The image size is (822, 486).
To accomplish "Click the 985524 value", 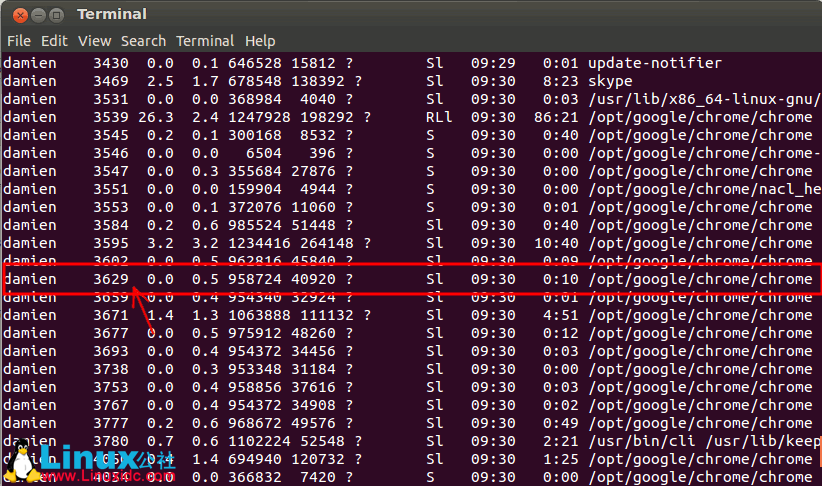I will (255, 225).
